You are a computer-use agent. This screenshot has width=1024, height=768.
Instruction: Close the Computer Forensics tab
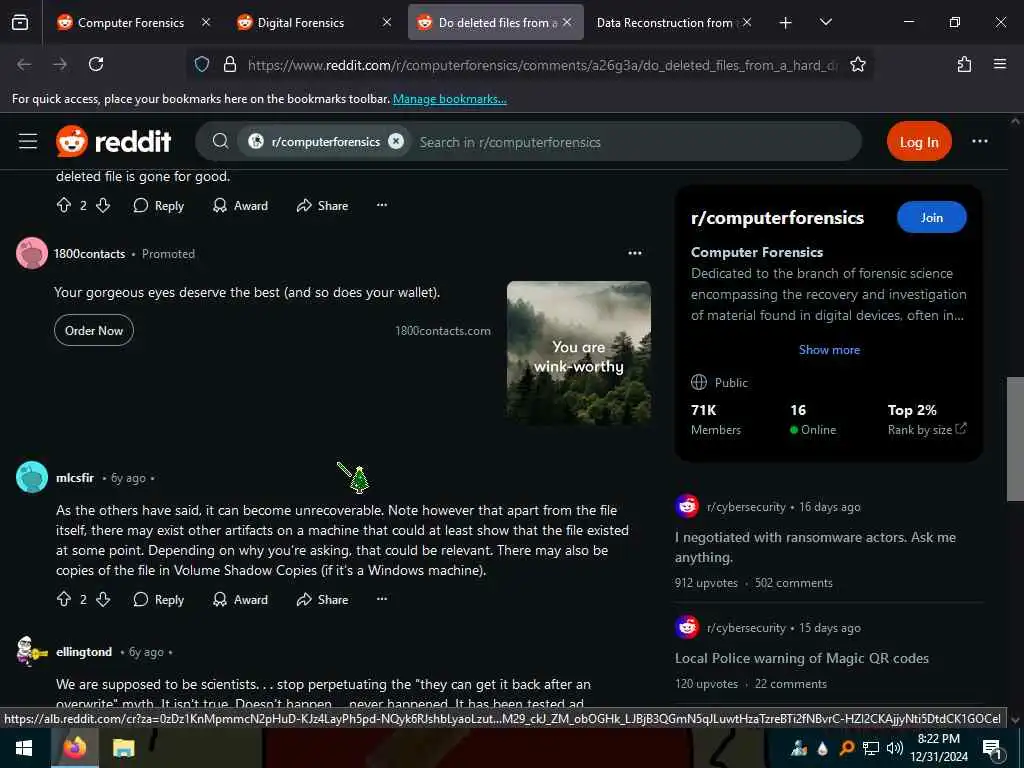[x=206, y=22]
